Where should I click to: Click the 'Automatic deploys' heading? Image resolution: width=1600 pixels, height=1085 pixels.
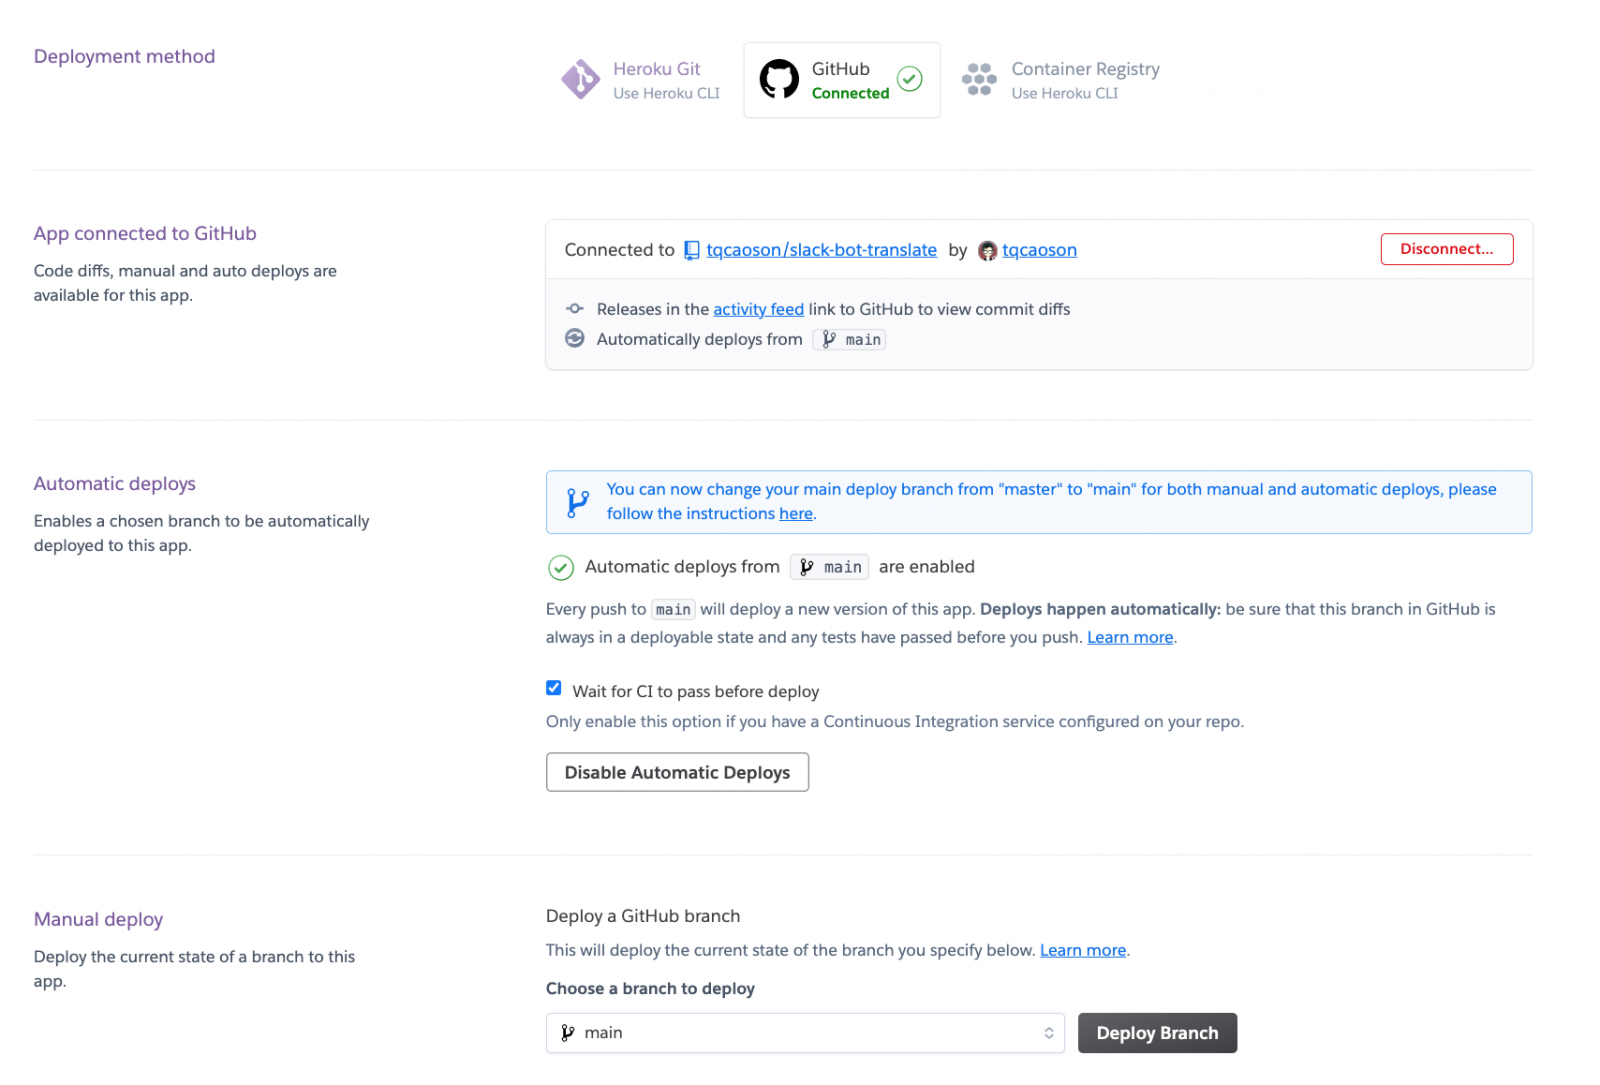tap(115, 484)
